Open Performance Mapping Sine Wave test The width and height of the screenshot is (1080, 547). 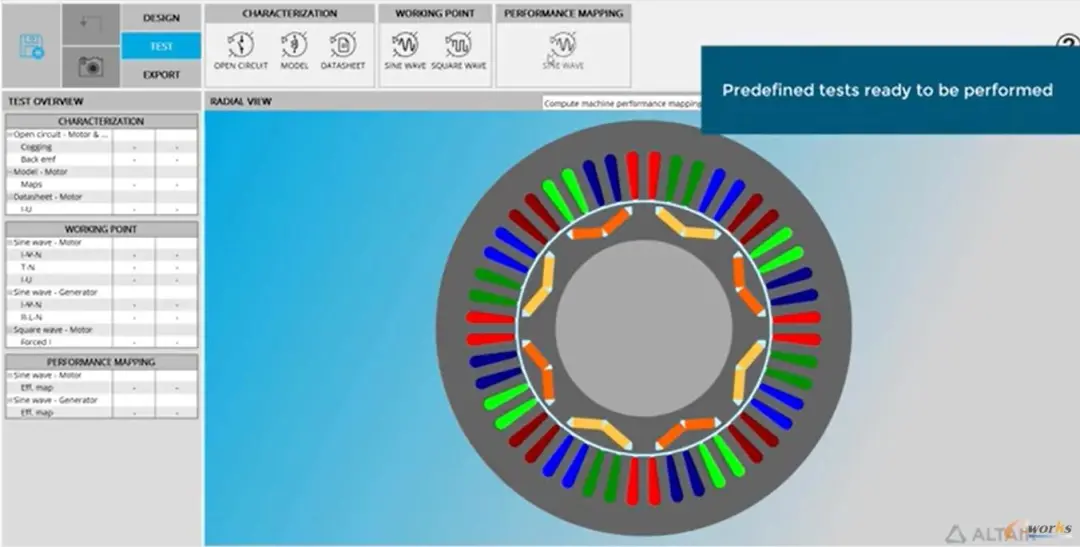coord(563,51)
